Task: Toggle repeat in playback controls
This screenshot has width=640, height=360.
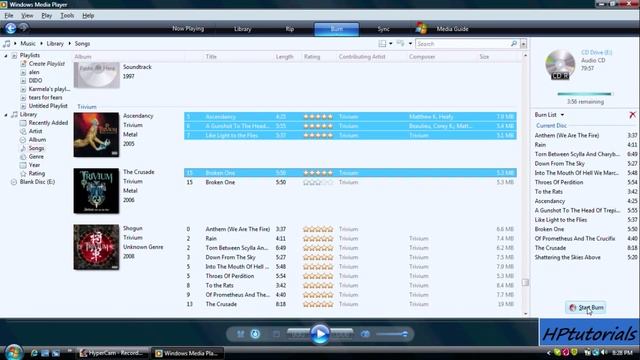Action: tap(255, 334)
